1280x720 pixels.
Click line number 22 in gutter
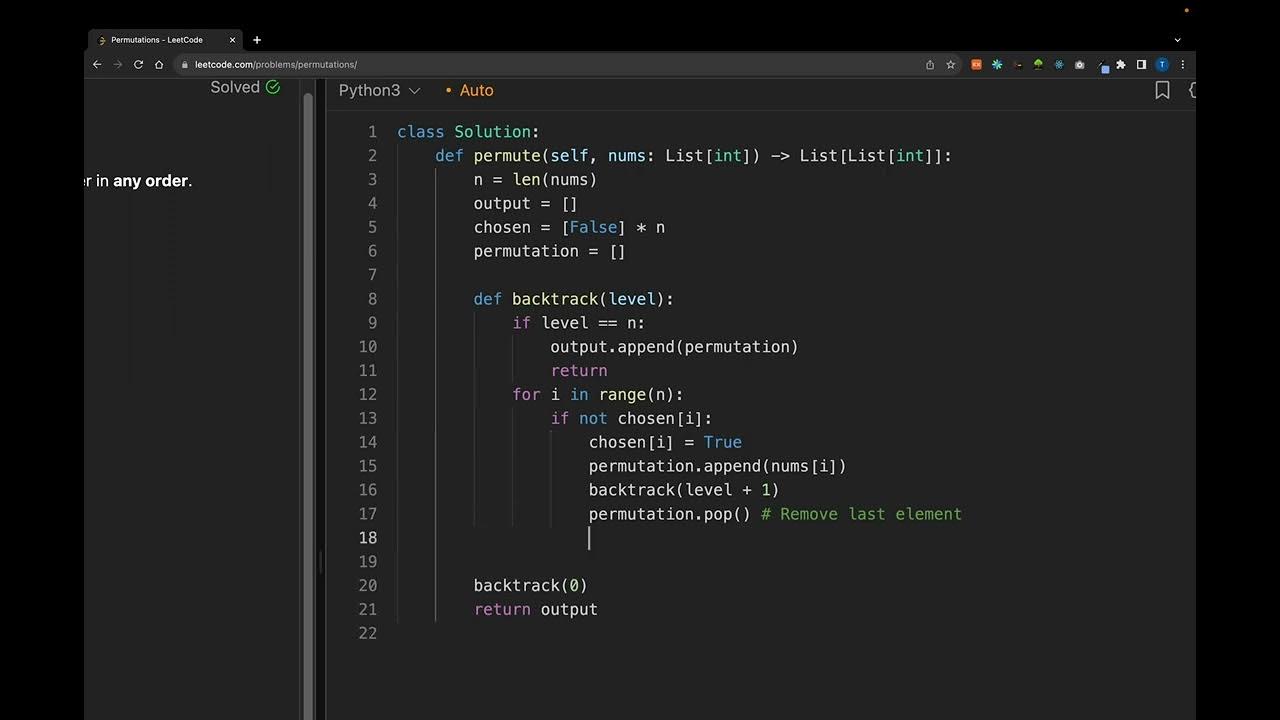point(368,633)
